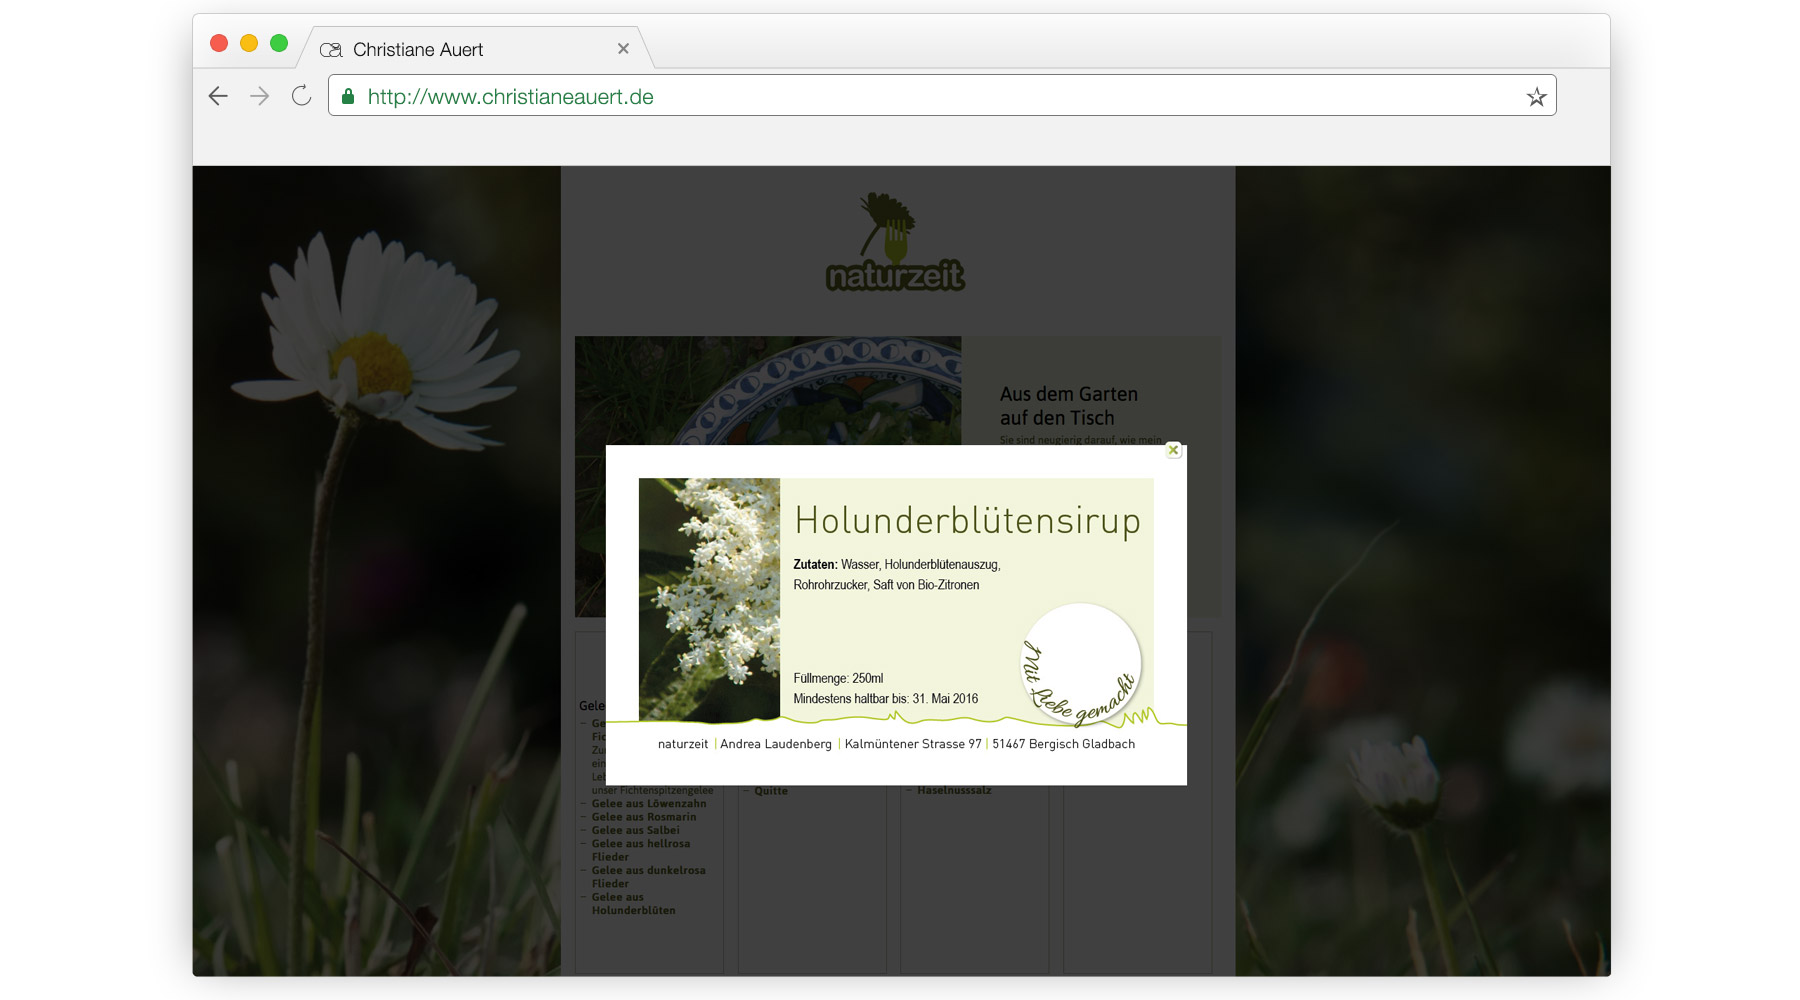
Task: Click the green padlock icon in address bar
Action: 348,95
